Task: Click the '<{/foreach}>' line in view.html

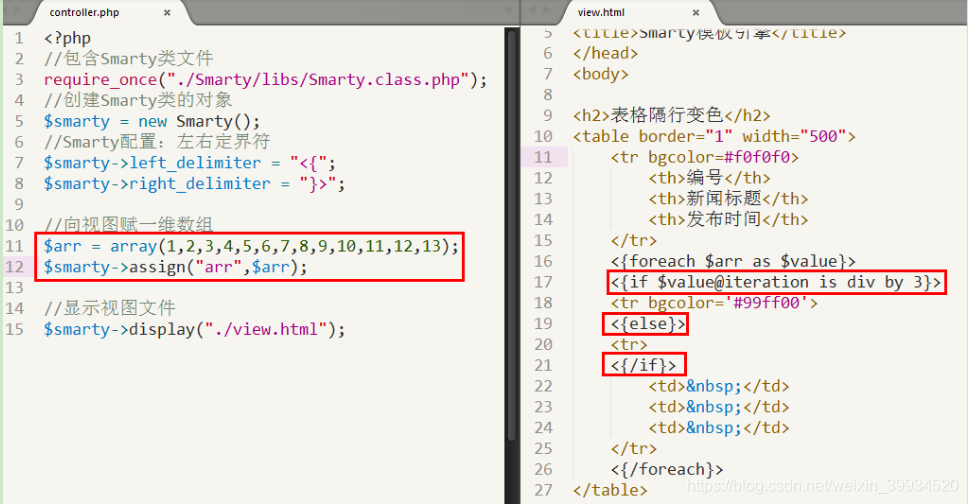Action: coord(667,469)
